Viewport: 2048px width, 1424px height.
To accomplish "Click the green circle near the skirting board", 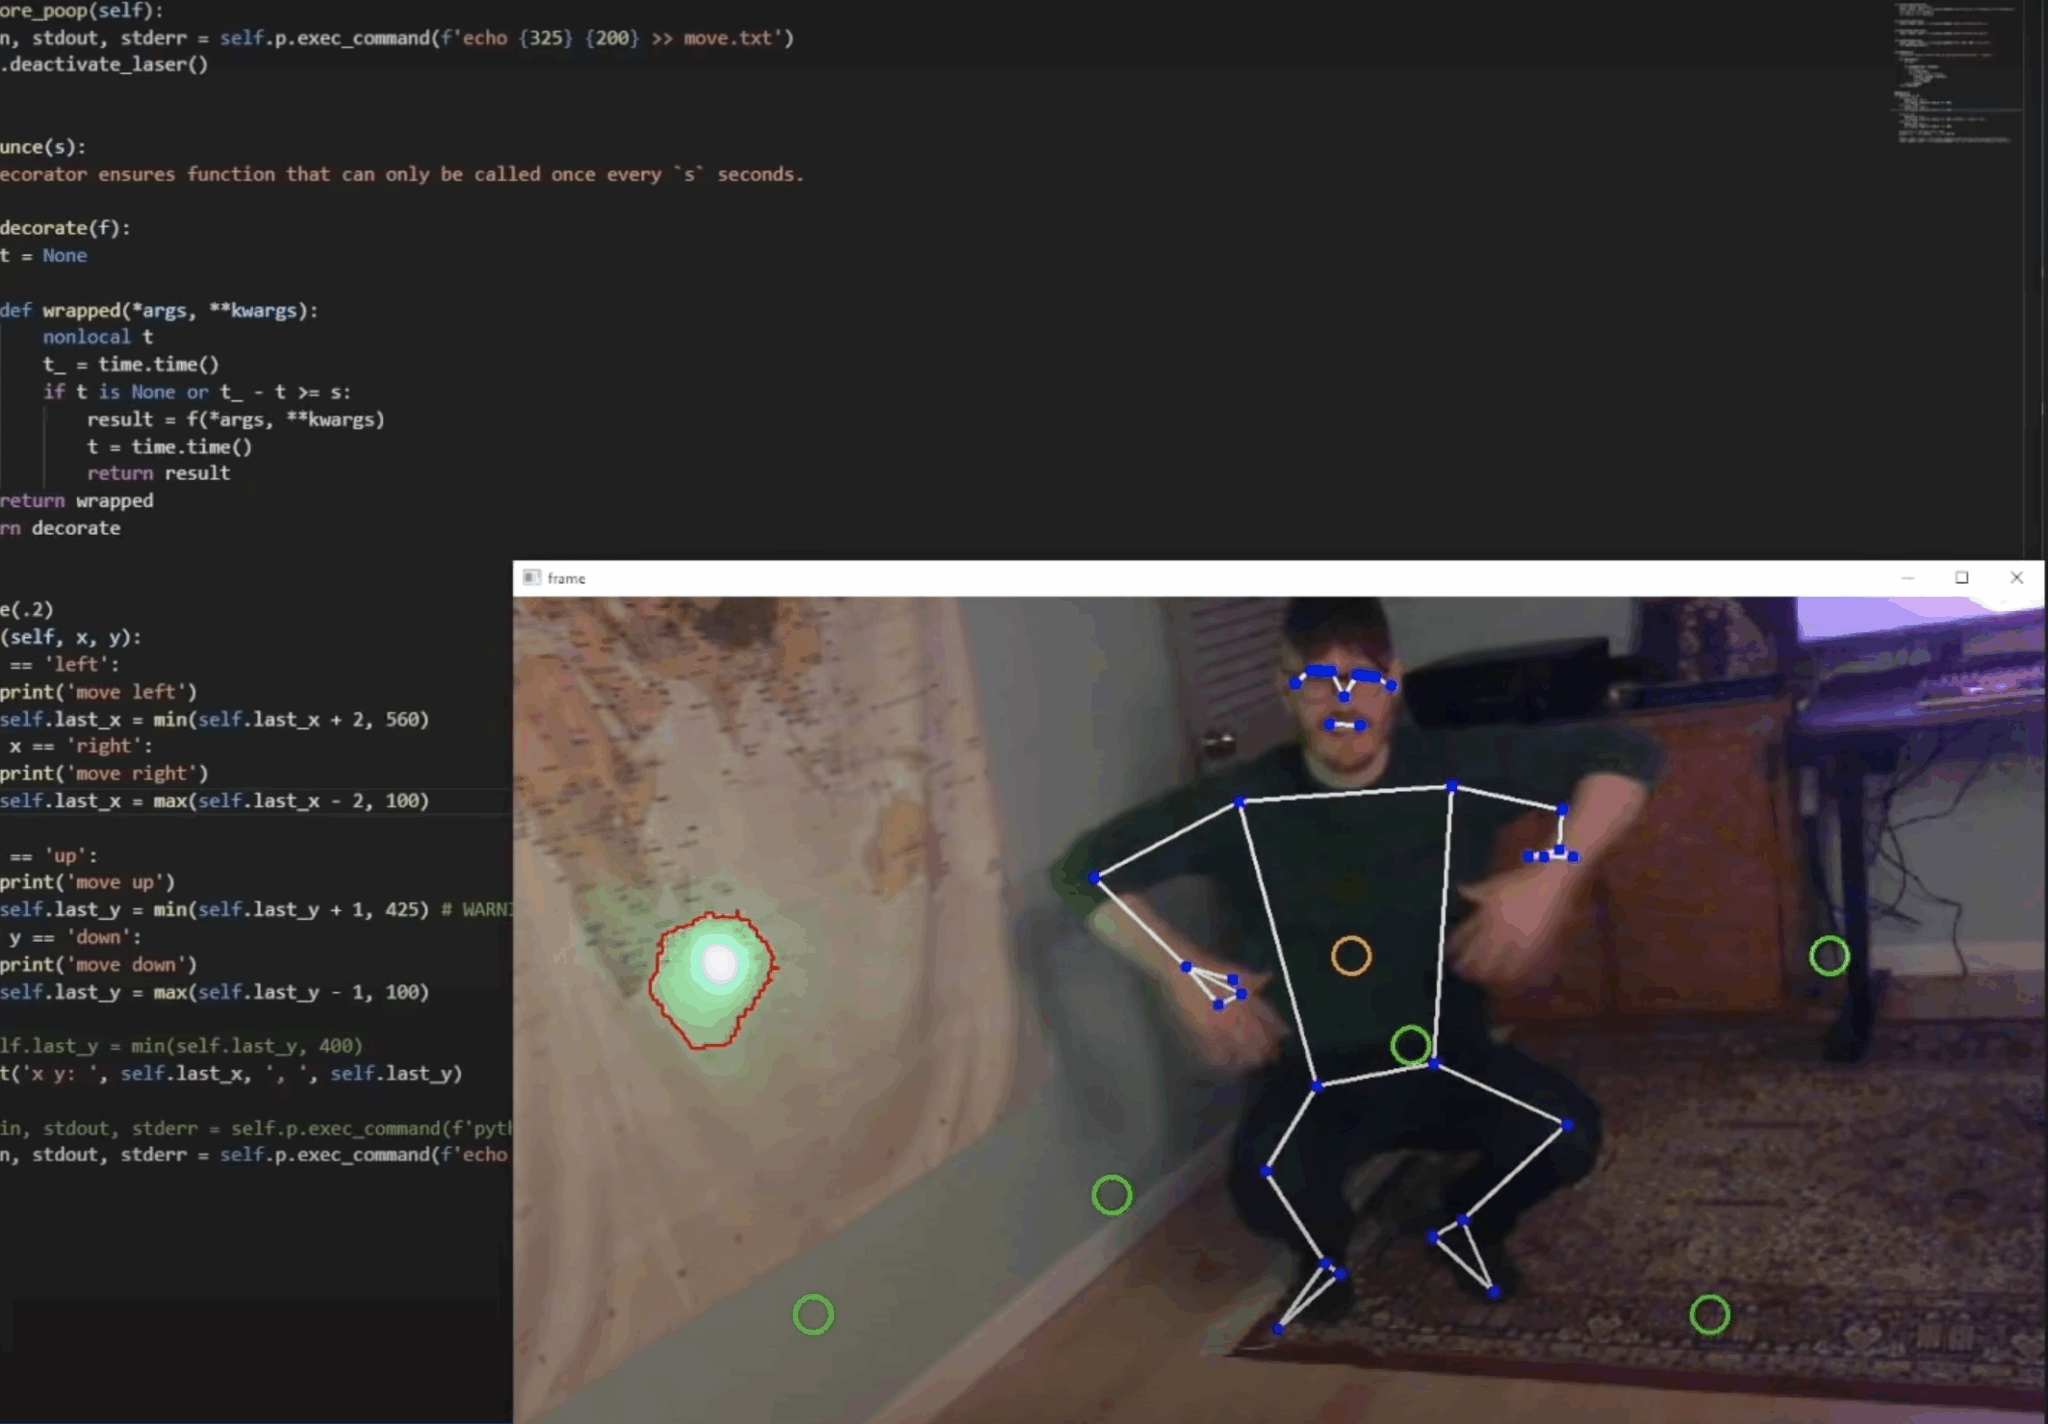I will coord(1112,1195).
